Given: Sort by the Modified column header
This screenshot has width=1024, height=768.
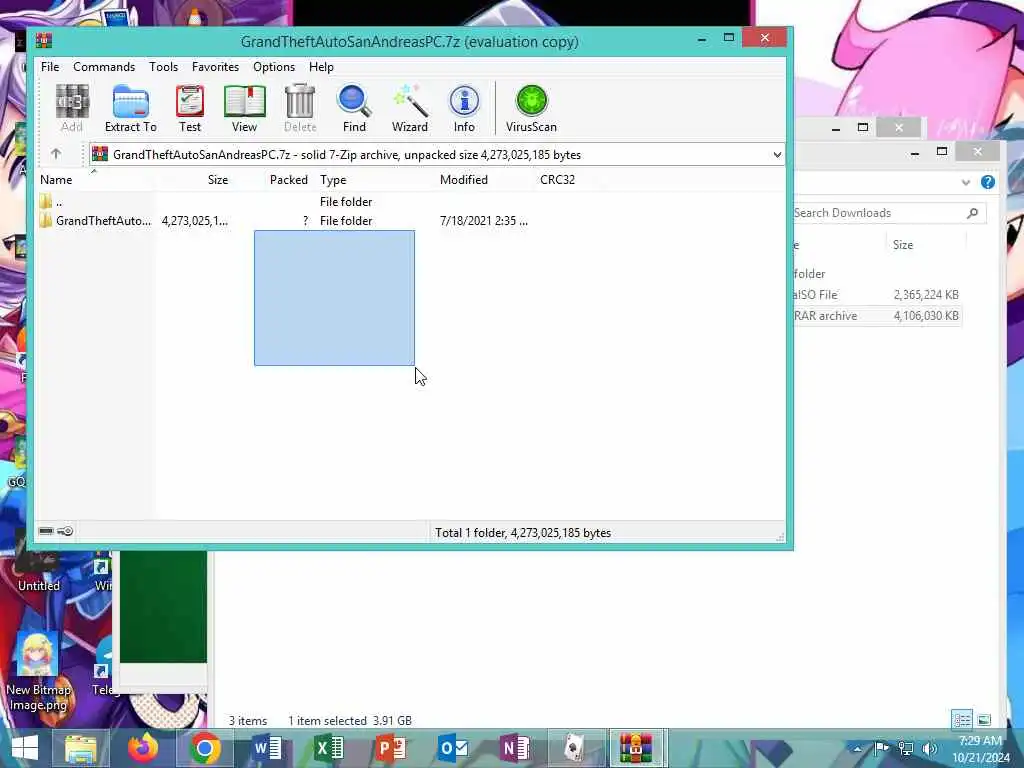Looking at the screenshot, I should tap(485, 180).
